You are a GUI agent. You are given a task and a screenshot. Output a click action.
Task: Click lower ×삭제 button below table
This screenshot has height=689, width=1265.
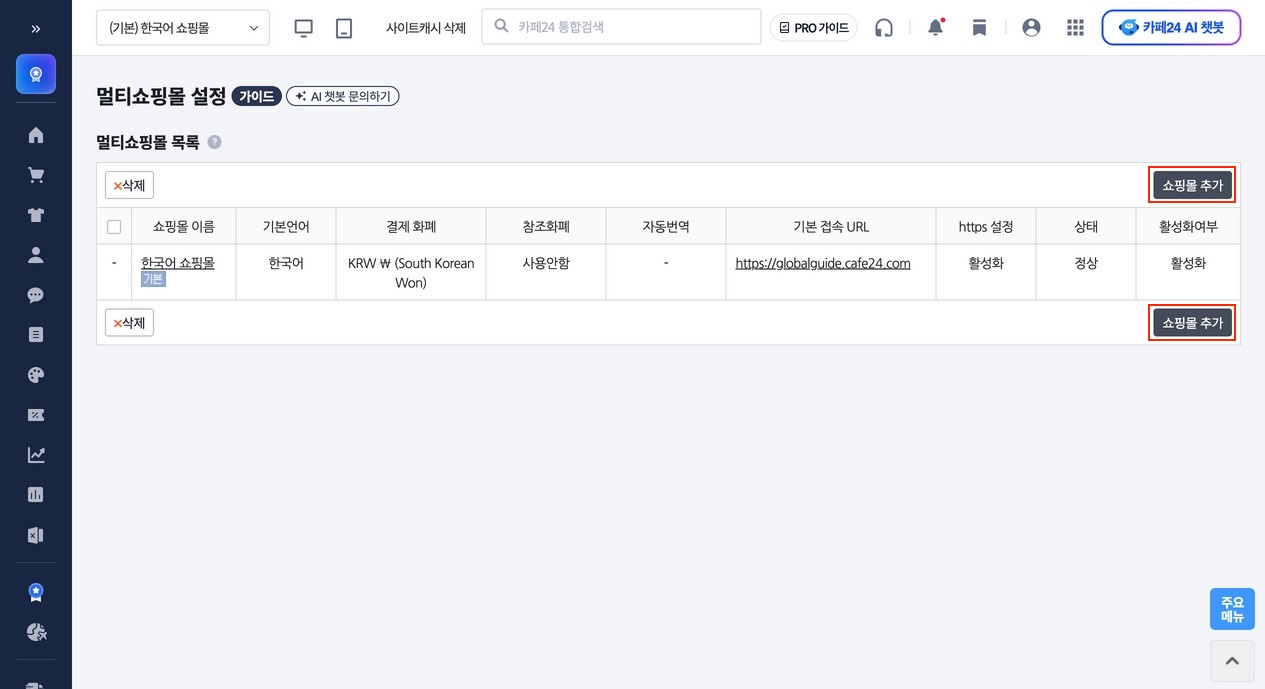[129, 323]
